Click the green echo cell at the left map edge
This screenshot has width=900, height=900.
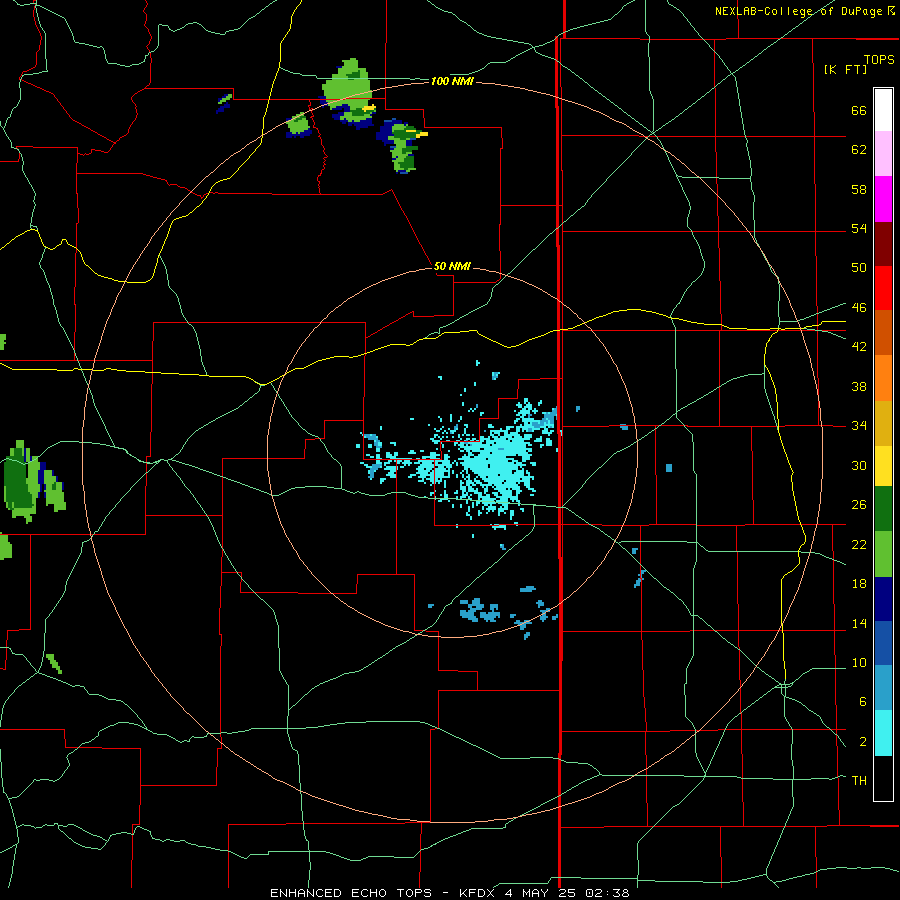pos(22,481)
